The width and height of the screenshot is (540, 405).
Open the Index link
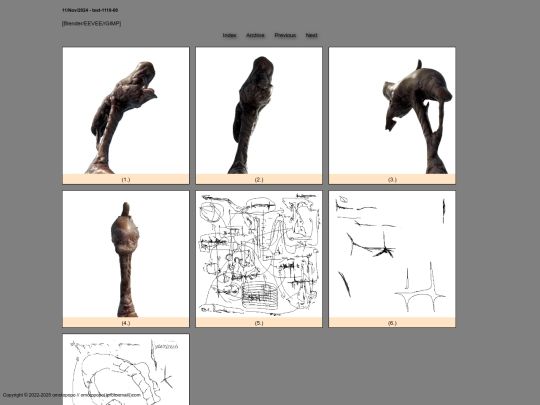(x=229, y=35)
